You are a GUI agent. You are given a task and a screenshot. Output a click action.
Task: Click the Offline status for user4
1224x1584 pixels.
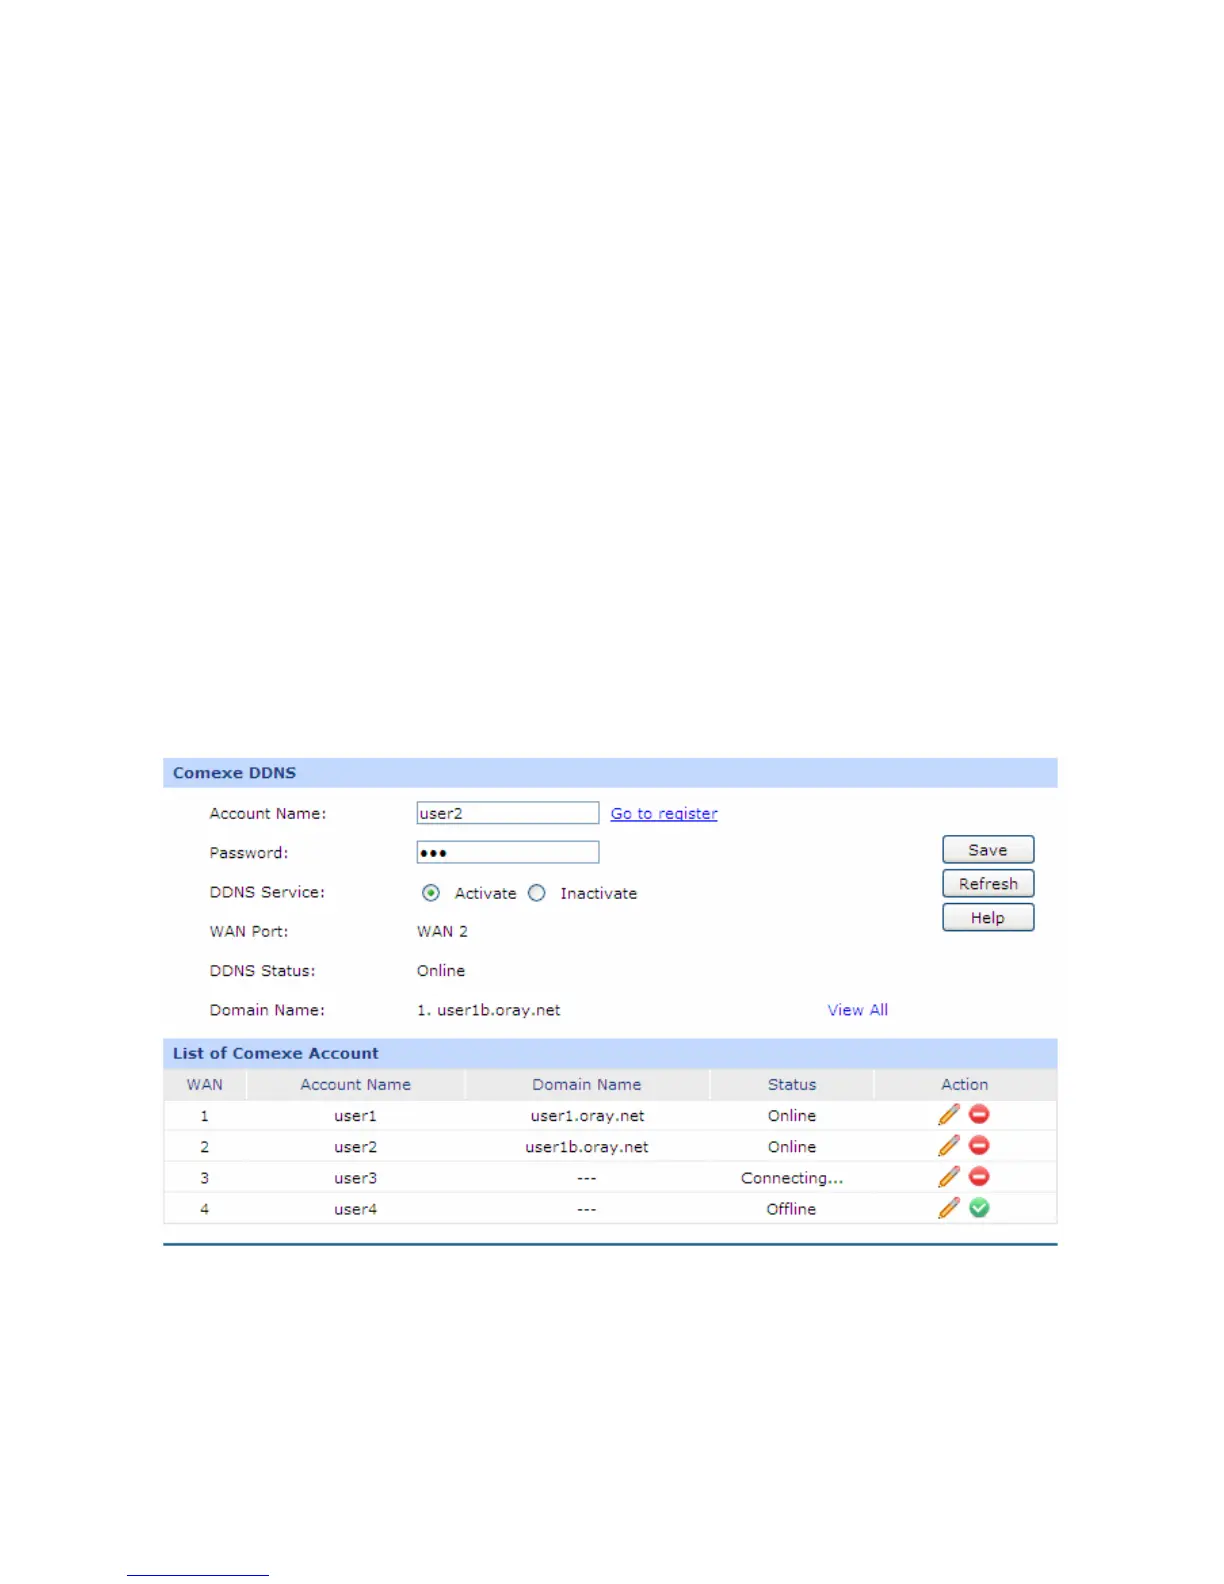[x=792, y=1209]
